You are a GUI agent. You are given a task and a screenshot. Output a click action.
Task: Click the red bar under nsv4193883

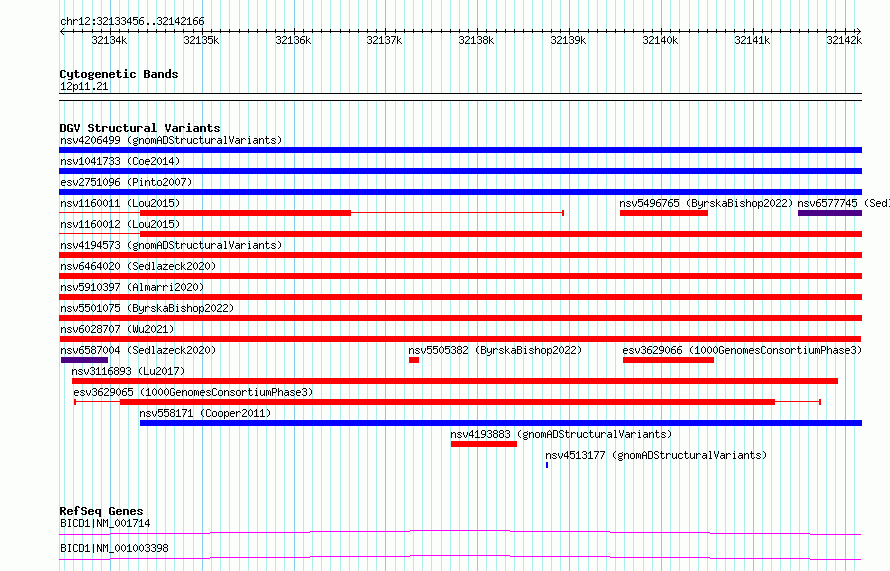pyautogui.click(x=484, y=444)
